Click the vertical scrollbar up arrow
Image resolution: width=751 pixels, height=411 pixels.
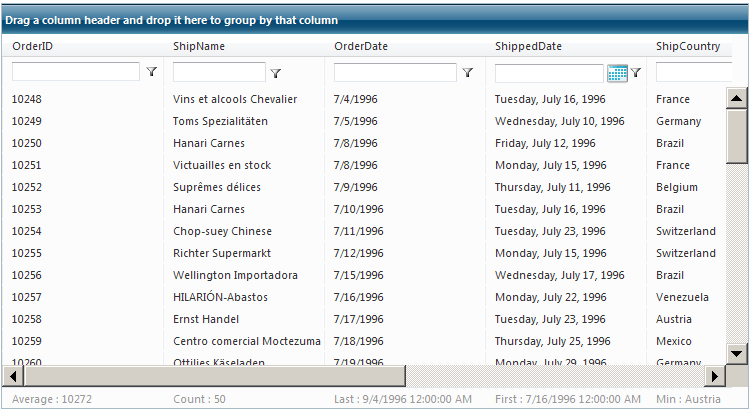pyautogui.click(x=737, y=98)
